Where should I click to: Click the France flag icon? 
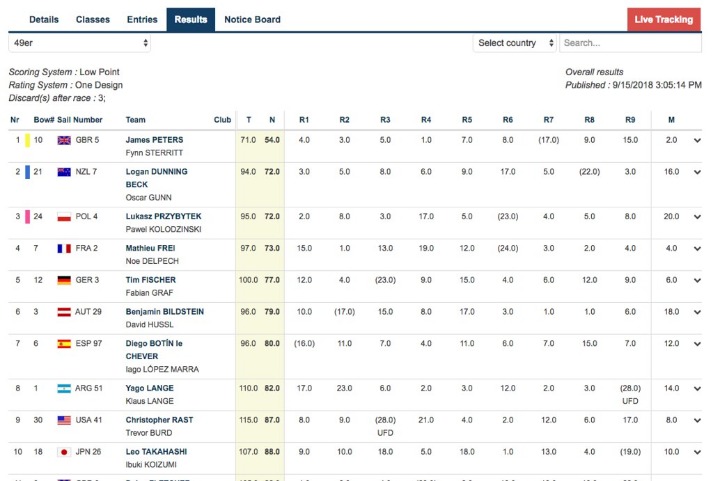coord(65,247)
